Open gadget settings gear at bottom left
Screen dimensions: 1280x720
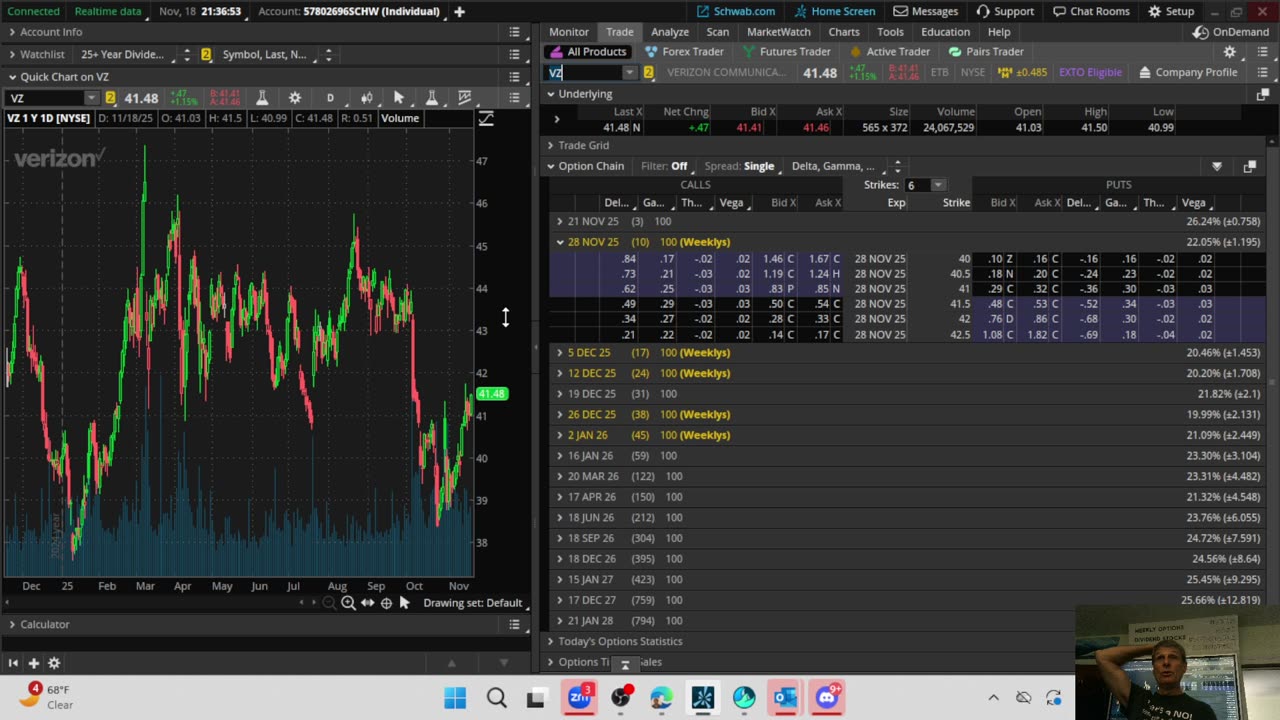tap(54, 663)
